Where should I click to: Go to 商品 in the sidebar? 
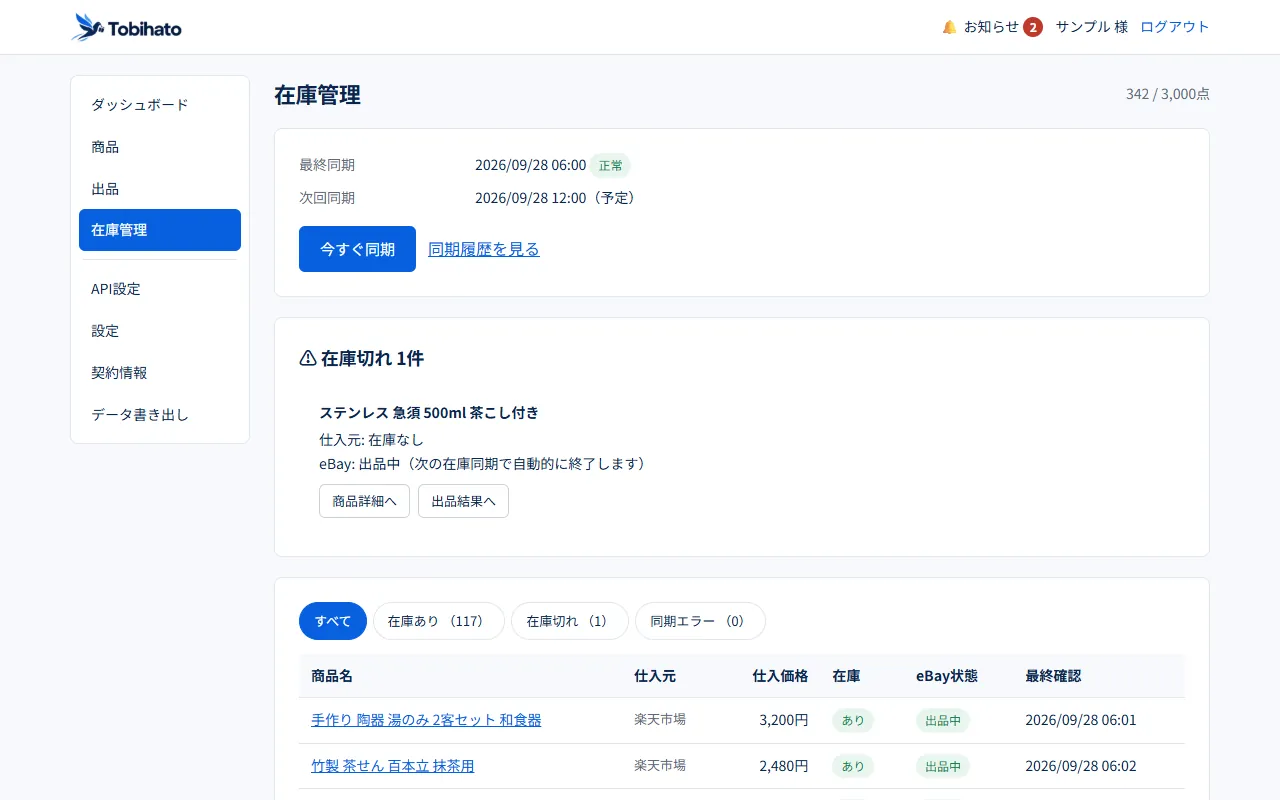[160, 147]
